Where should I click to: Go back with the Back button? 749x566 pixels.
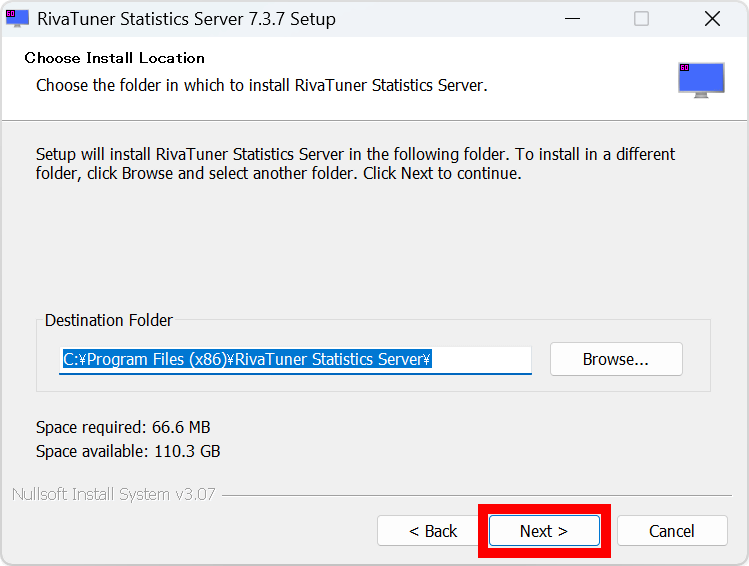click(433, 531)
